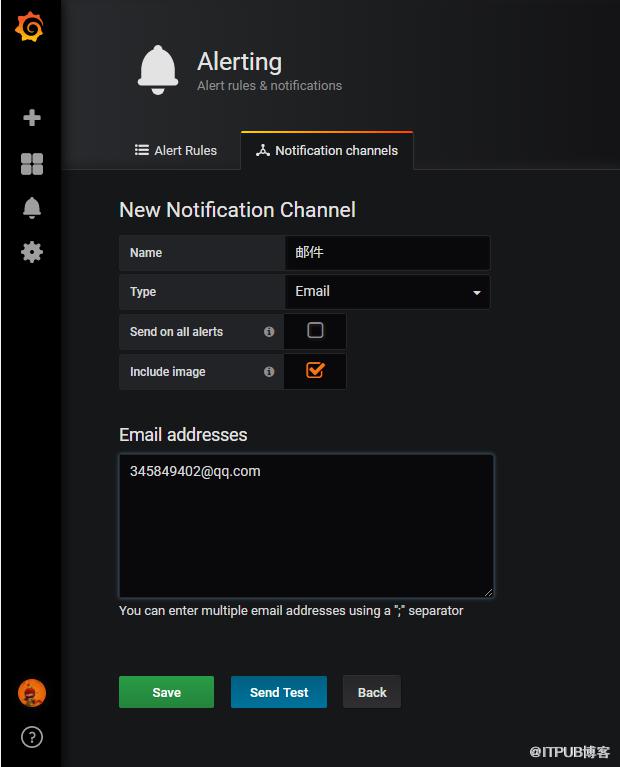Viewport: 620px width, 767px height.
Task: Click the large Alerting bell header icon
Action: pos(158,70)
